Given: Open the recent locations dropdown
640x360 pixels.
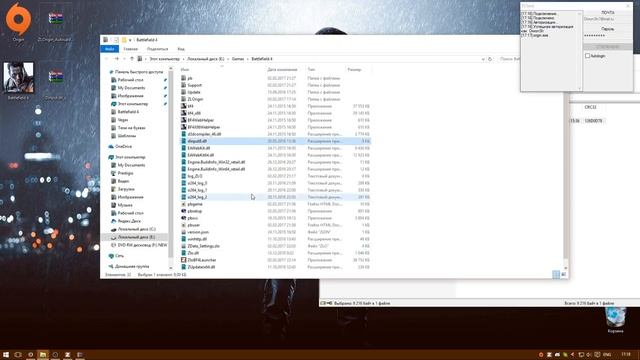Looking at the screenshot, I should [x=124, y=59].
